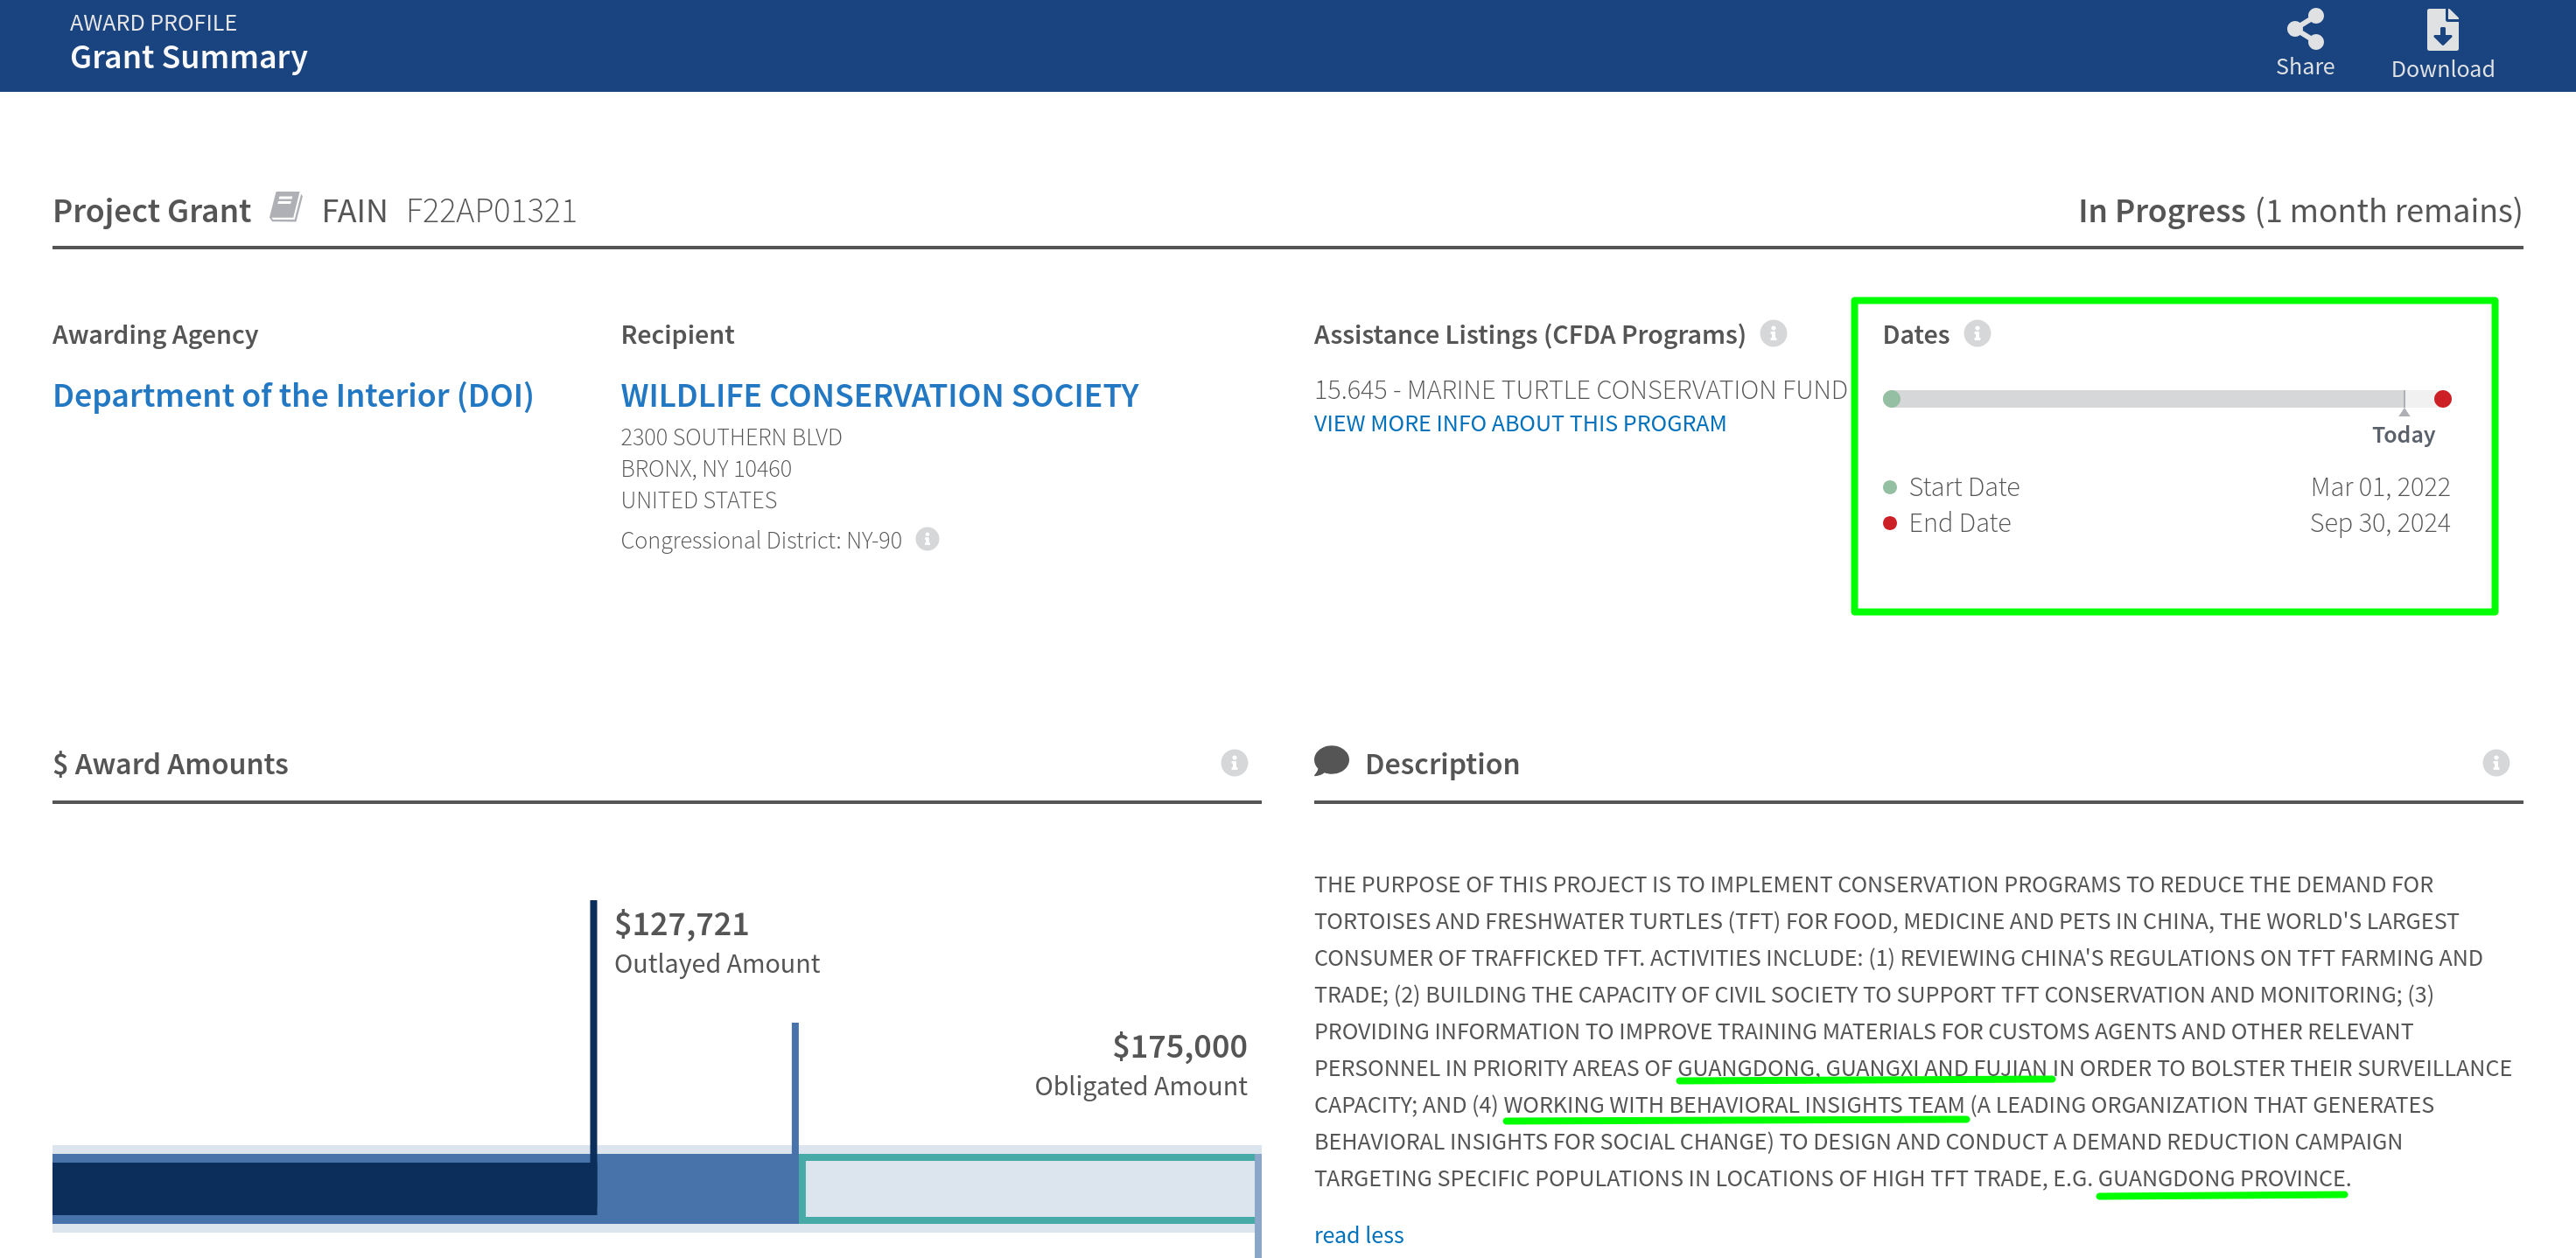This screenshot has height=1258, width=2576.
Task: Select address line 2300 SOUTHERN BLVD
Action: click(731, 437)
